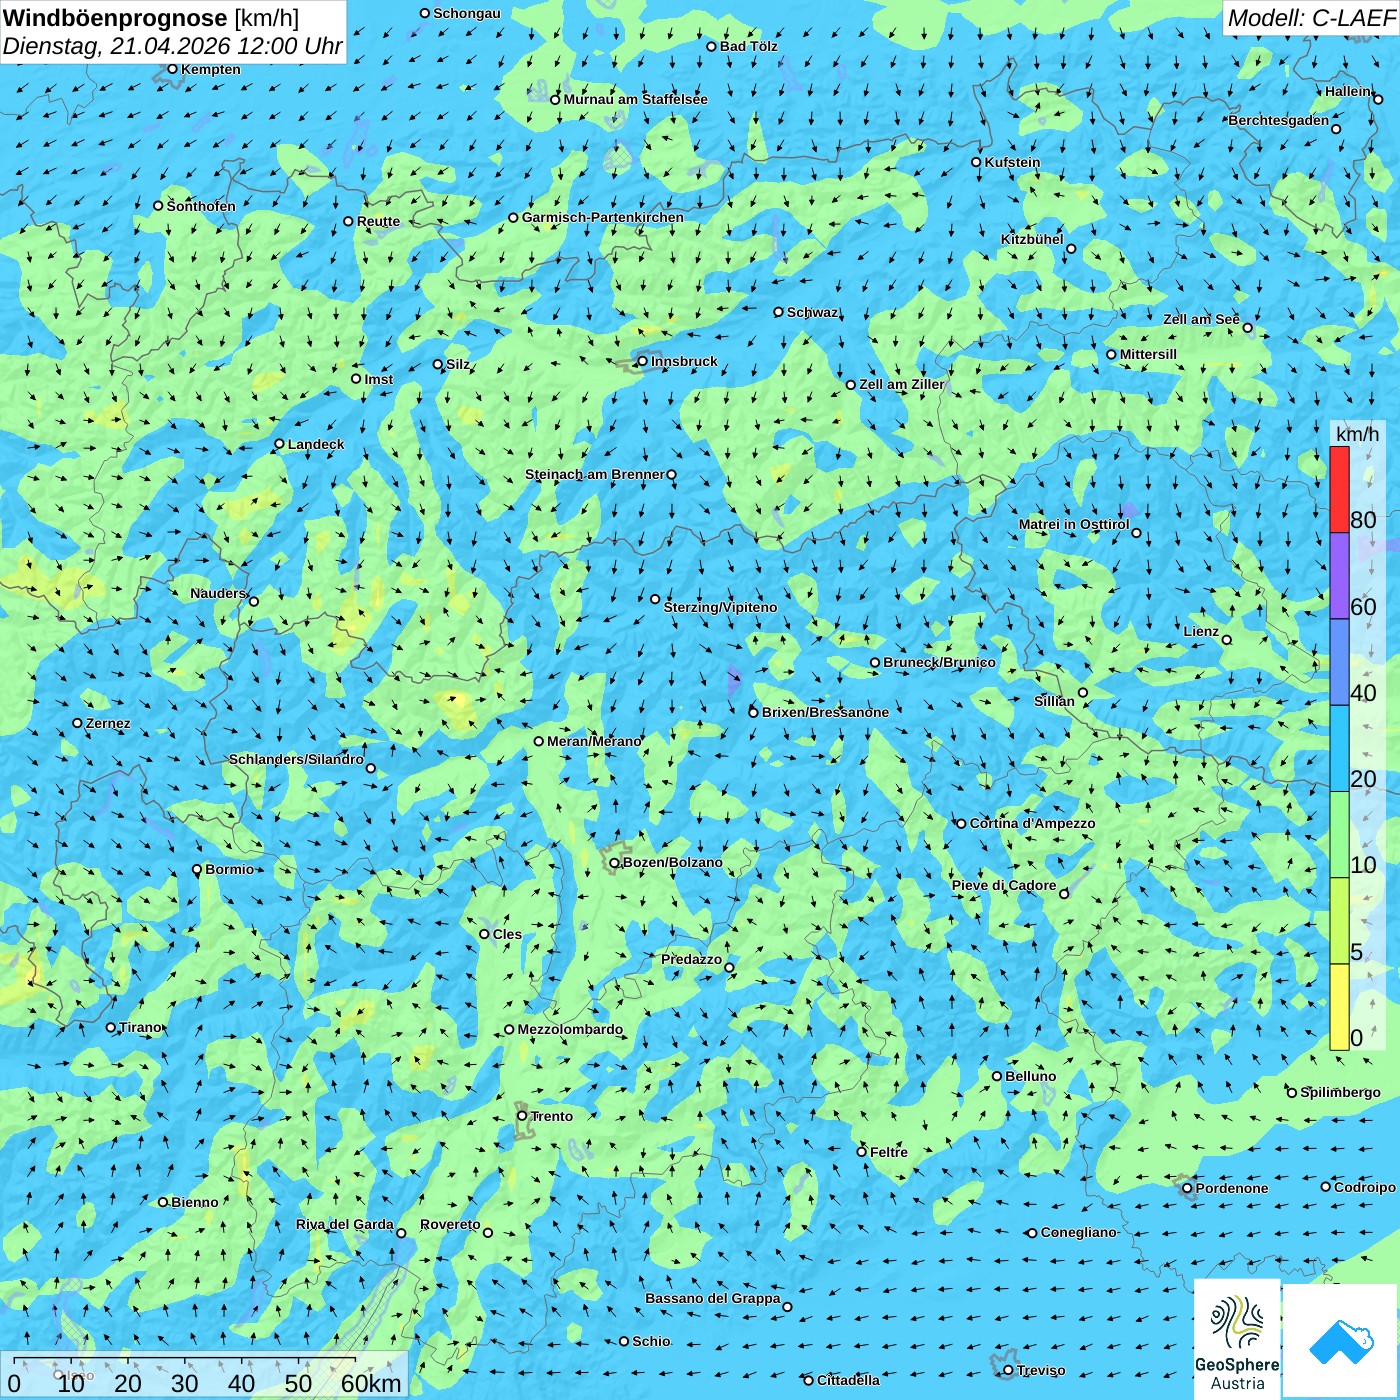Click the 'Matrei in Osttirol' label

1073,524
